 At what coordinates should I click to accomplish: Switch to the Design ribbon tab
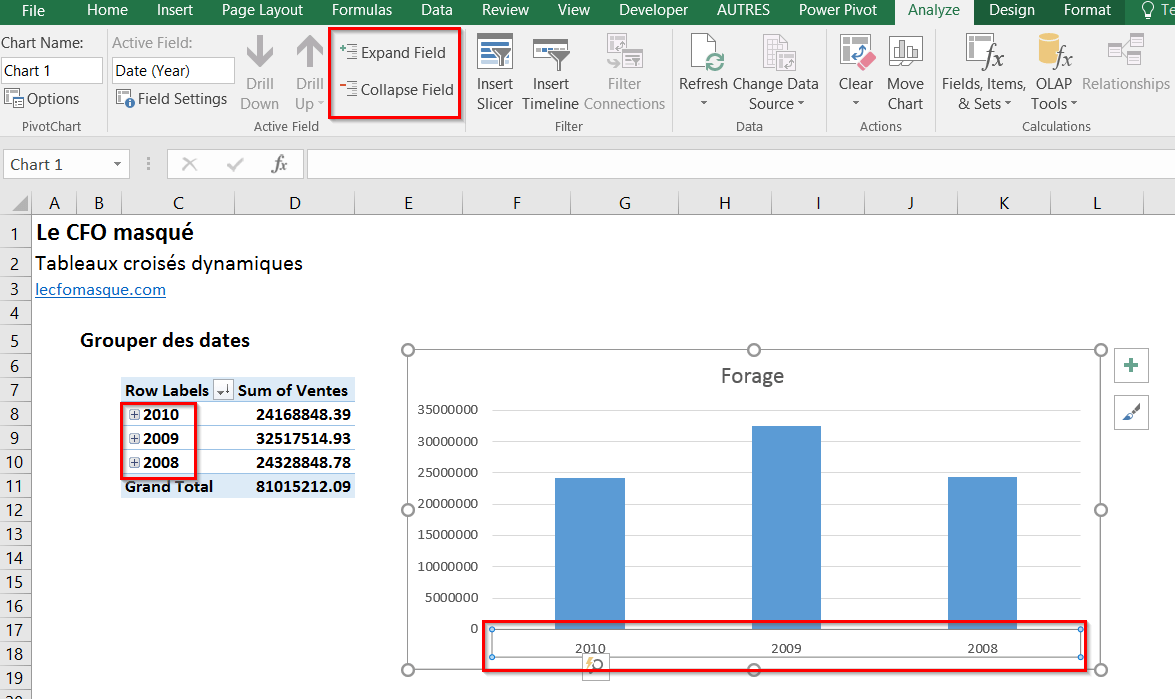point(1011,10)
